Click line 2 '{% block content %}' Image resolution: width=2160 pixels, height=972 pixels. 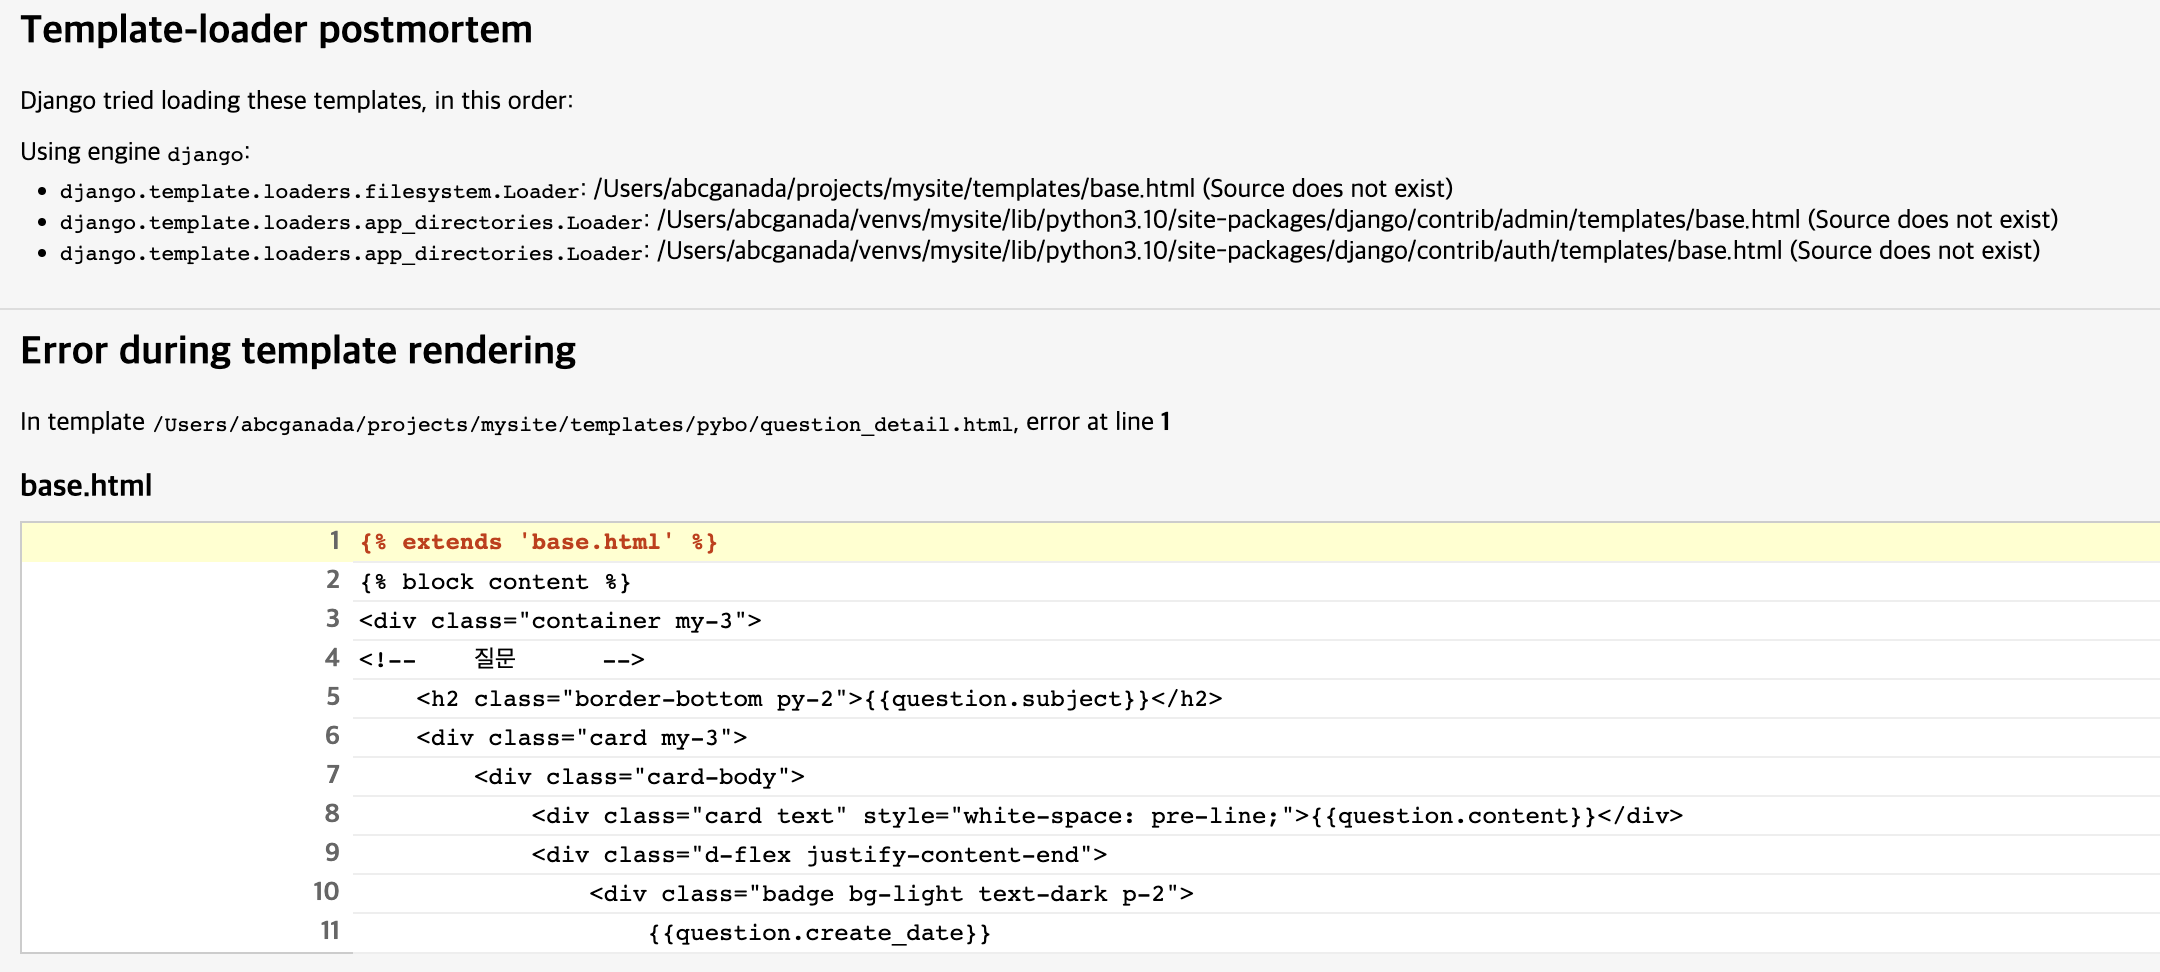(x=495, y=582)
